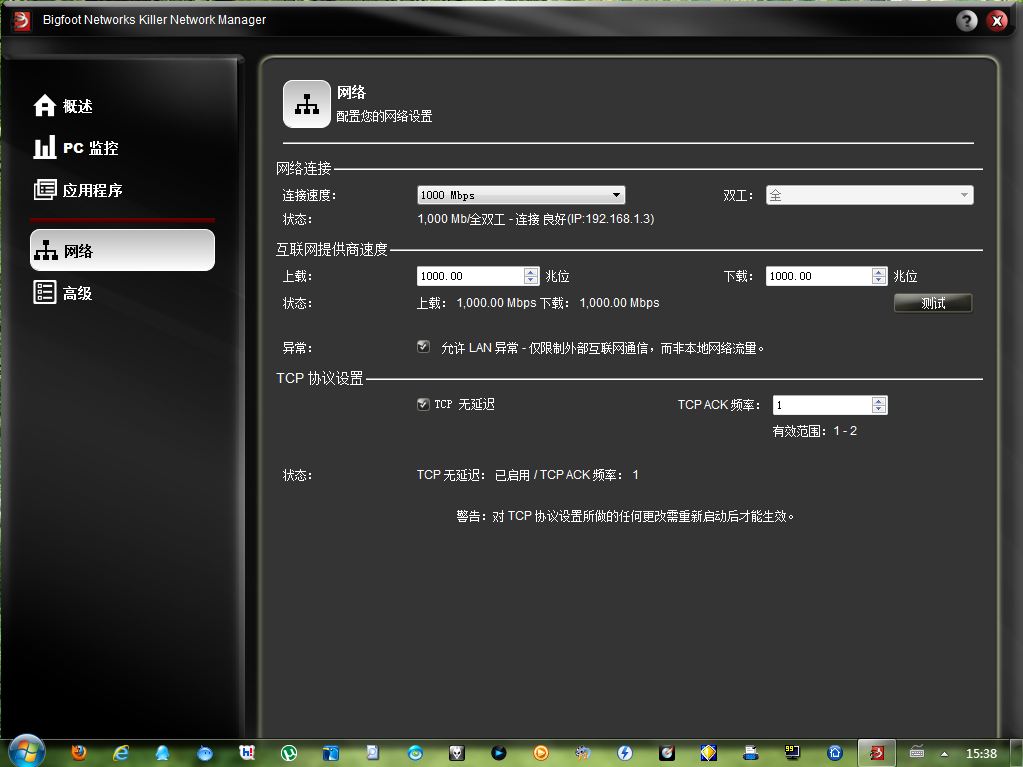Open the blue lightning bolt taskbar icon
Image resolution: width=1023 pixels, height=767 pixels.
[x=625, y=753]
